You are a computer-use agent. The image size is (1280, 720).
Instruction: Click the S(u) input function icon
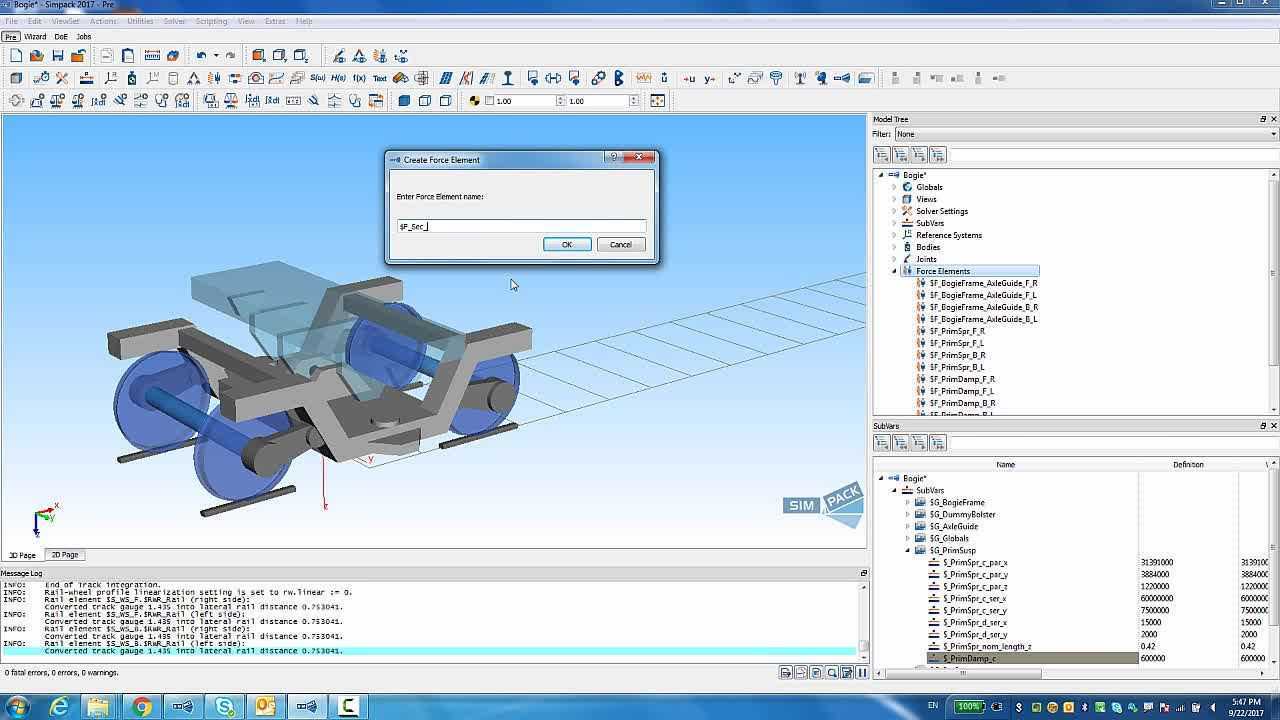point(318,78)
